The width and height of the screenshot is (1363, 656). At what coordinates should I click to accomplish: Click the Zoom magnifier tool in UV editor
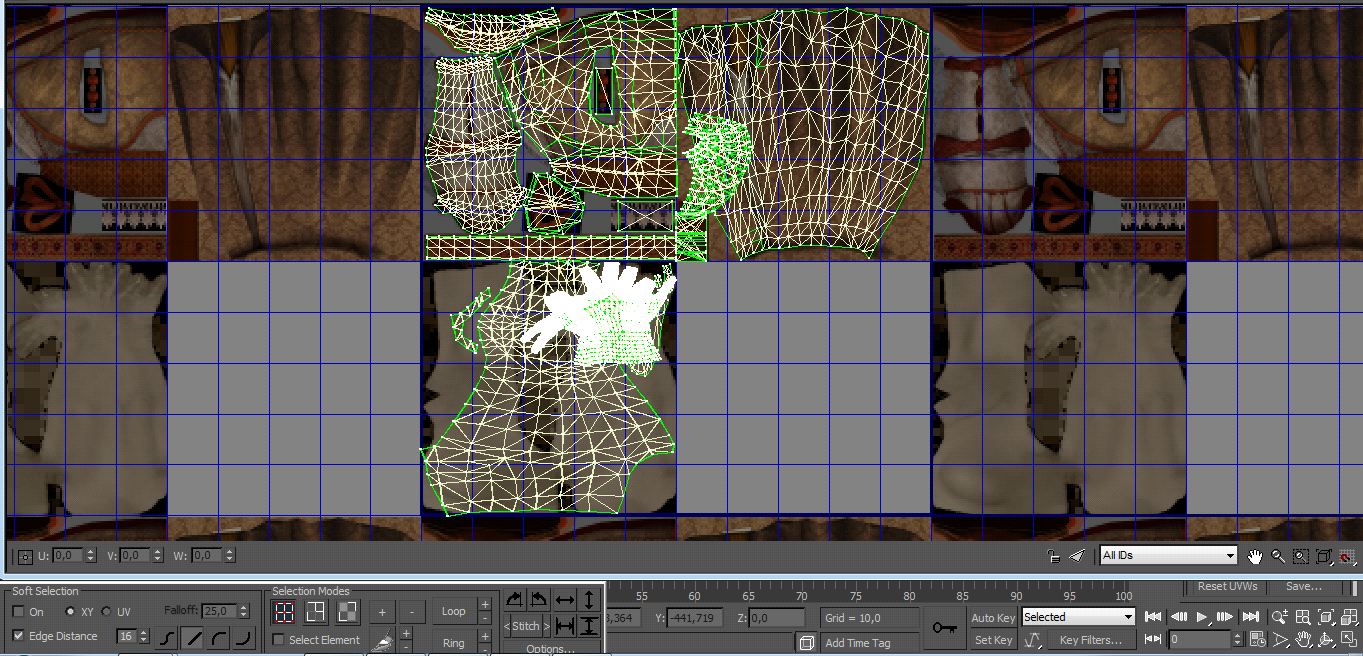pyautogui.click(x=1277, y=556)
